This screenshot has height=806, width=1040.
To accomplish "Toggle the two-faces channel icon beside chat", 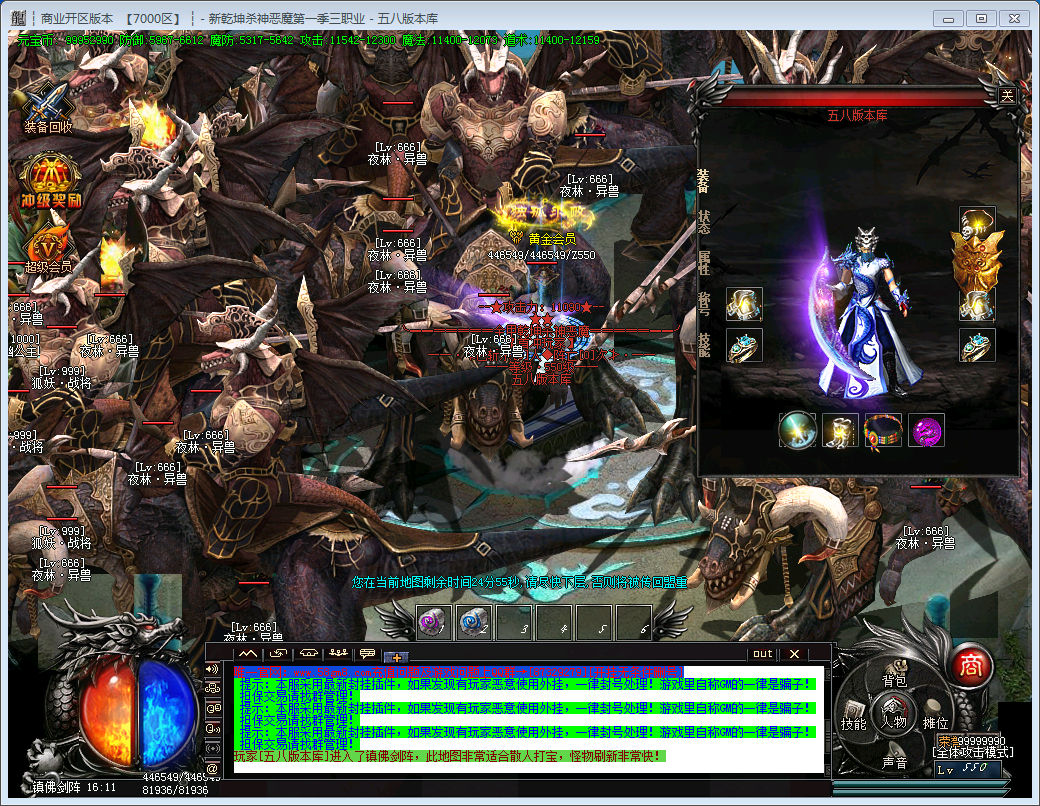I will pos(213,708).
